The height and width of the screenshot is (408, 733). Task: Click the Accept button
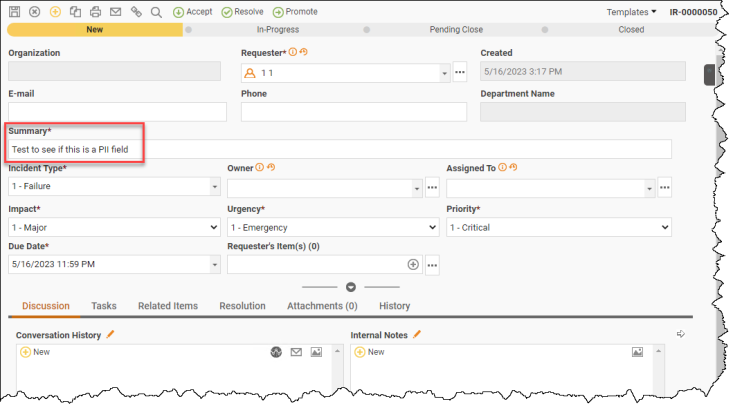click(x=193, y=12)
